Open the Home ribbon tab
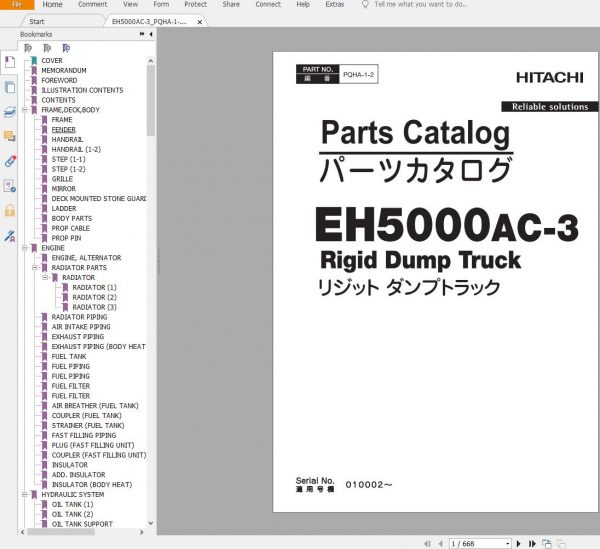The width and height of the screenshot is (600, 549). point(52,5)
